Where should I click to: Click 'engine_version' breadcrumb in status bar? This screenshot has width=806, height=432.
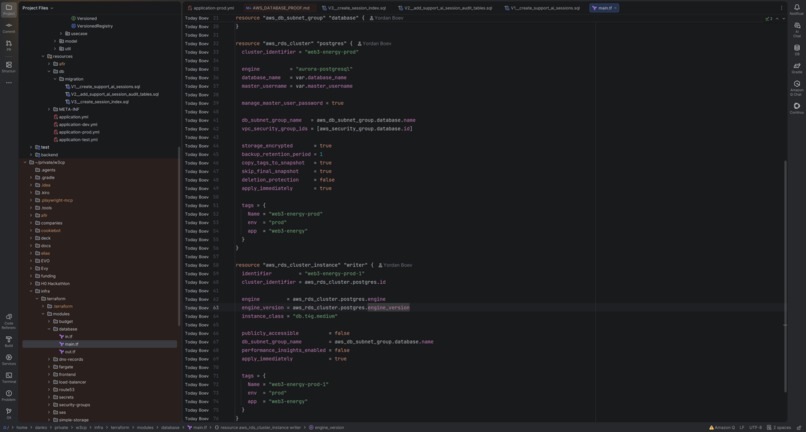[326, 427]
